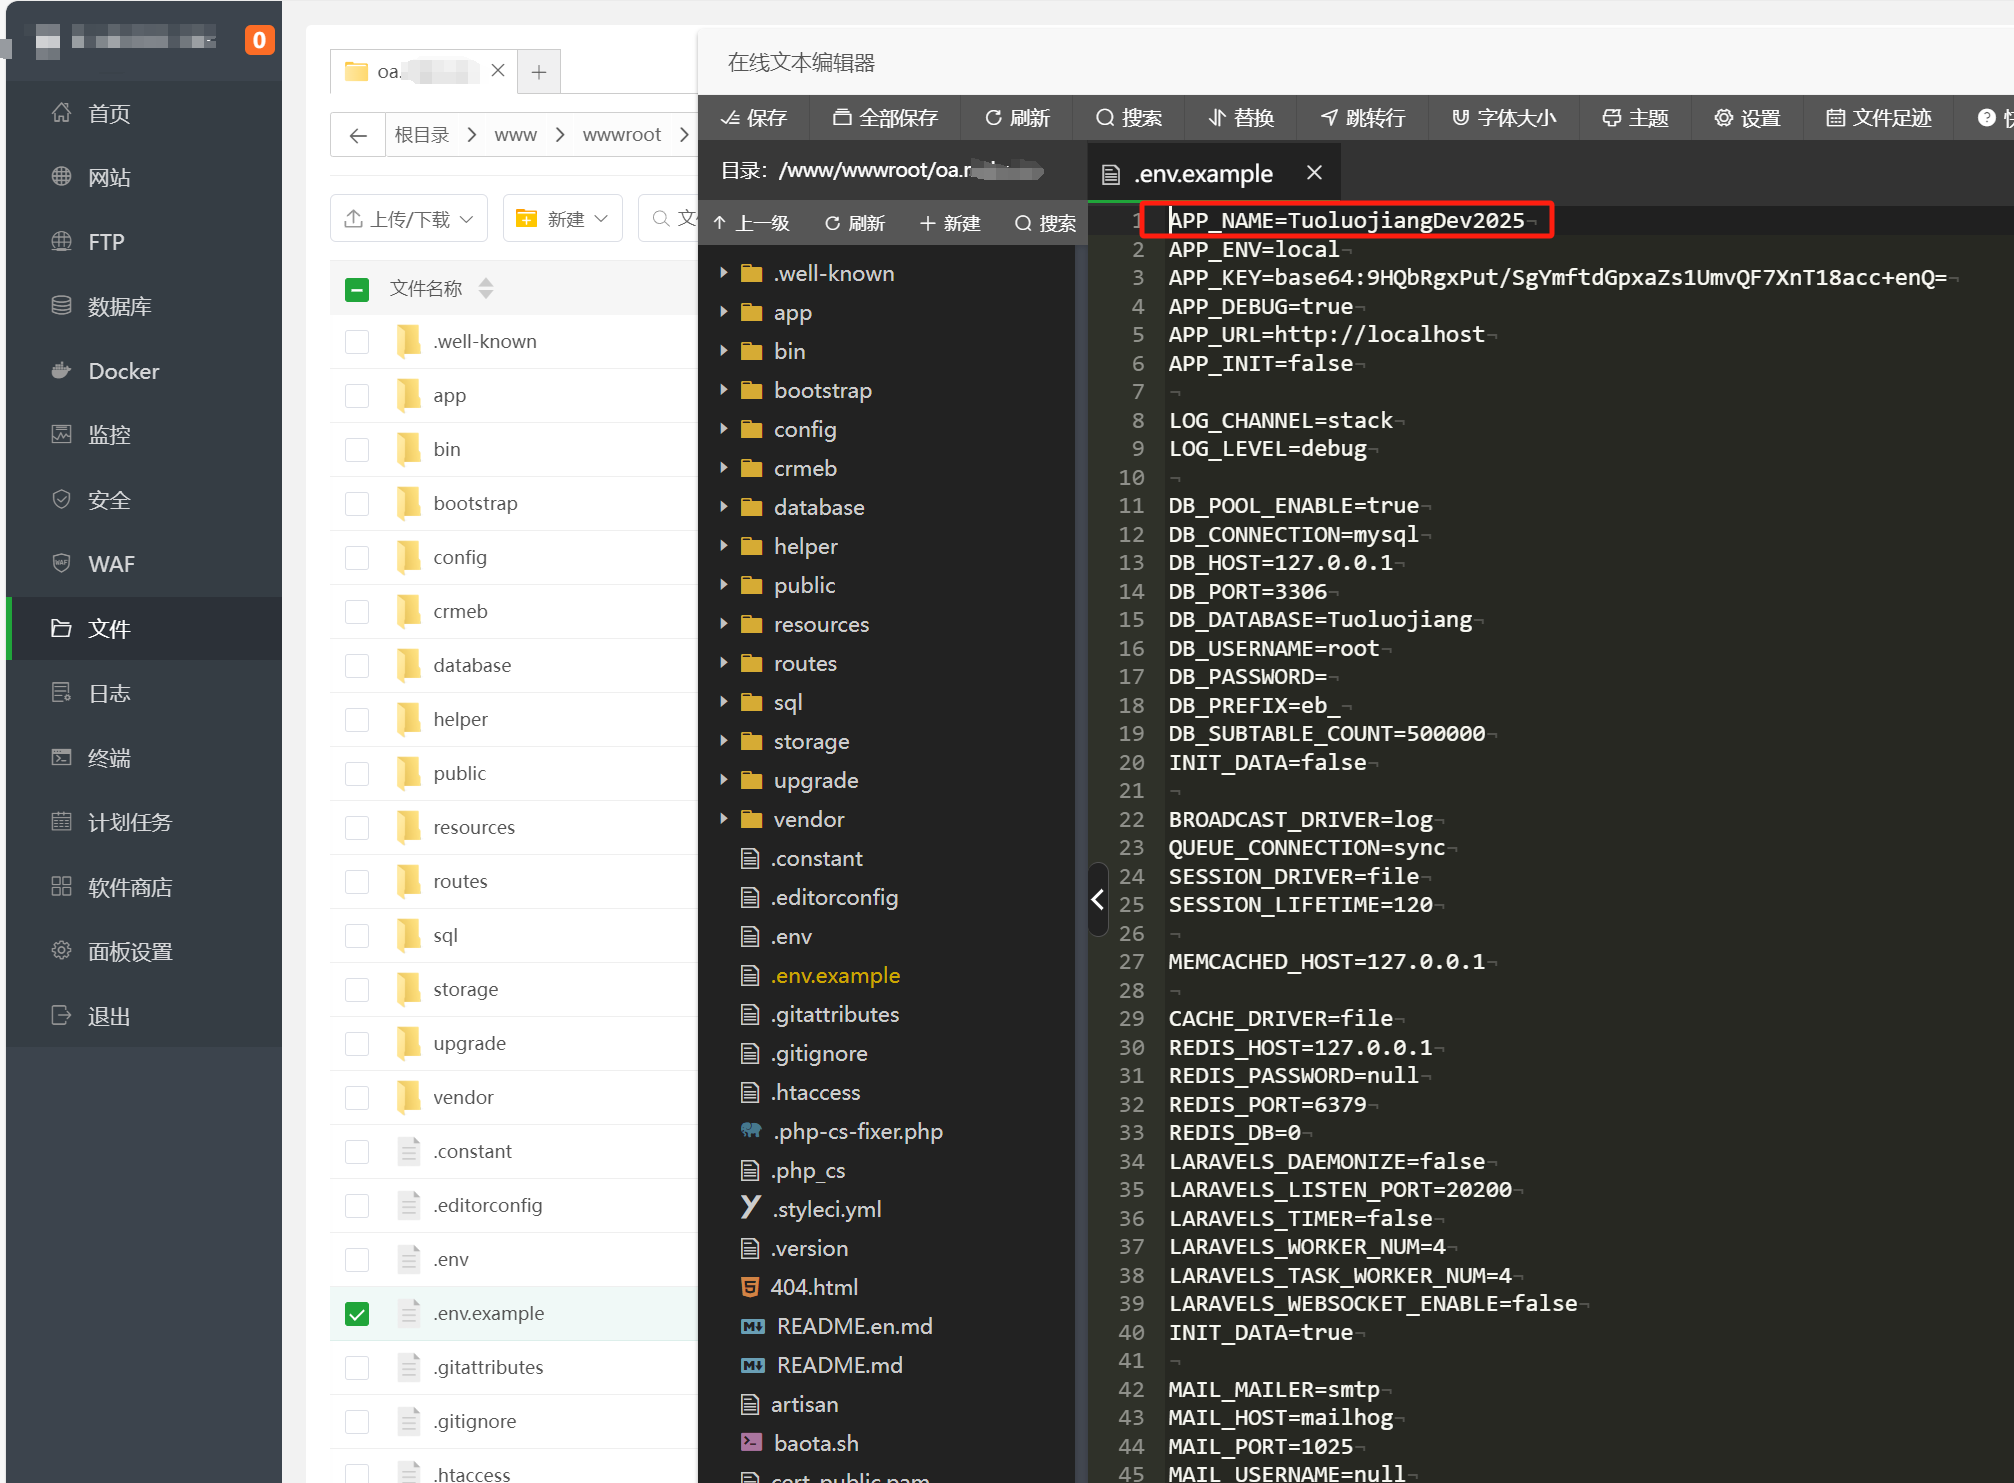Image resolution: width=2014 pixels, height=1483 pixels.
Task: Open the 安全 security sidebar item
Action: [109, 500]
